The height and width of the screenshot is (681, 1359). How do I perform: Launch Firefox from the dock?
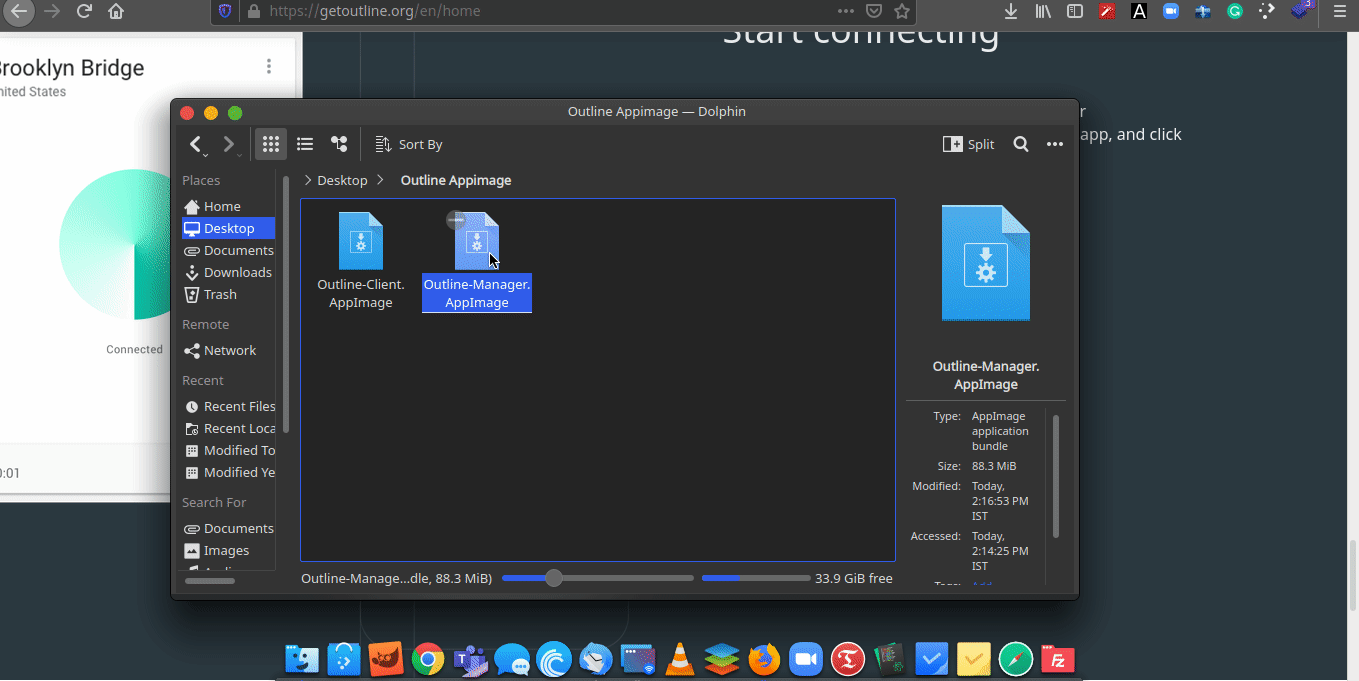pyautogui.click(x=764, y=659)
